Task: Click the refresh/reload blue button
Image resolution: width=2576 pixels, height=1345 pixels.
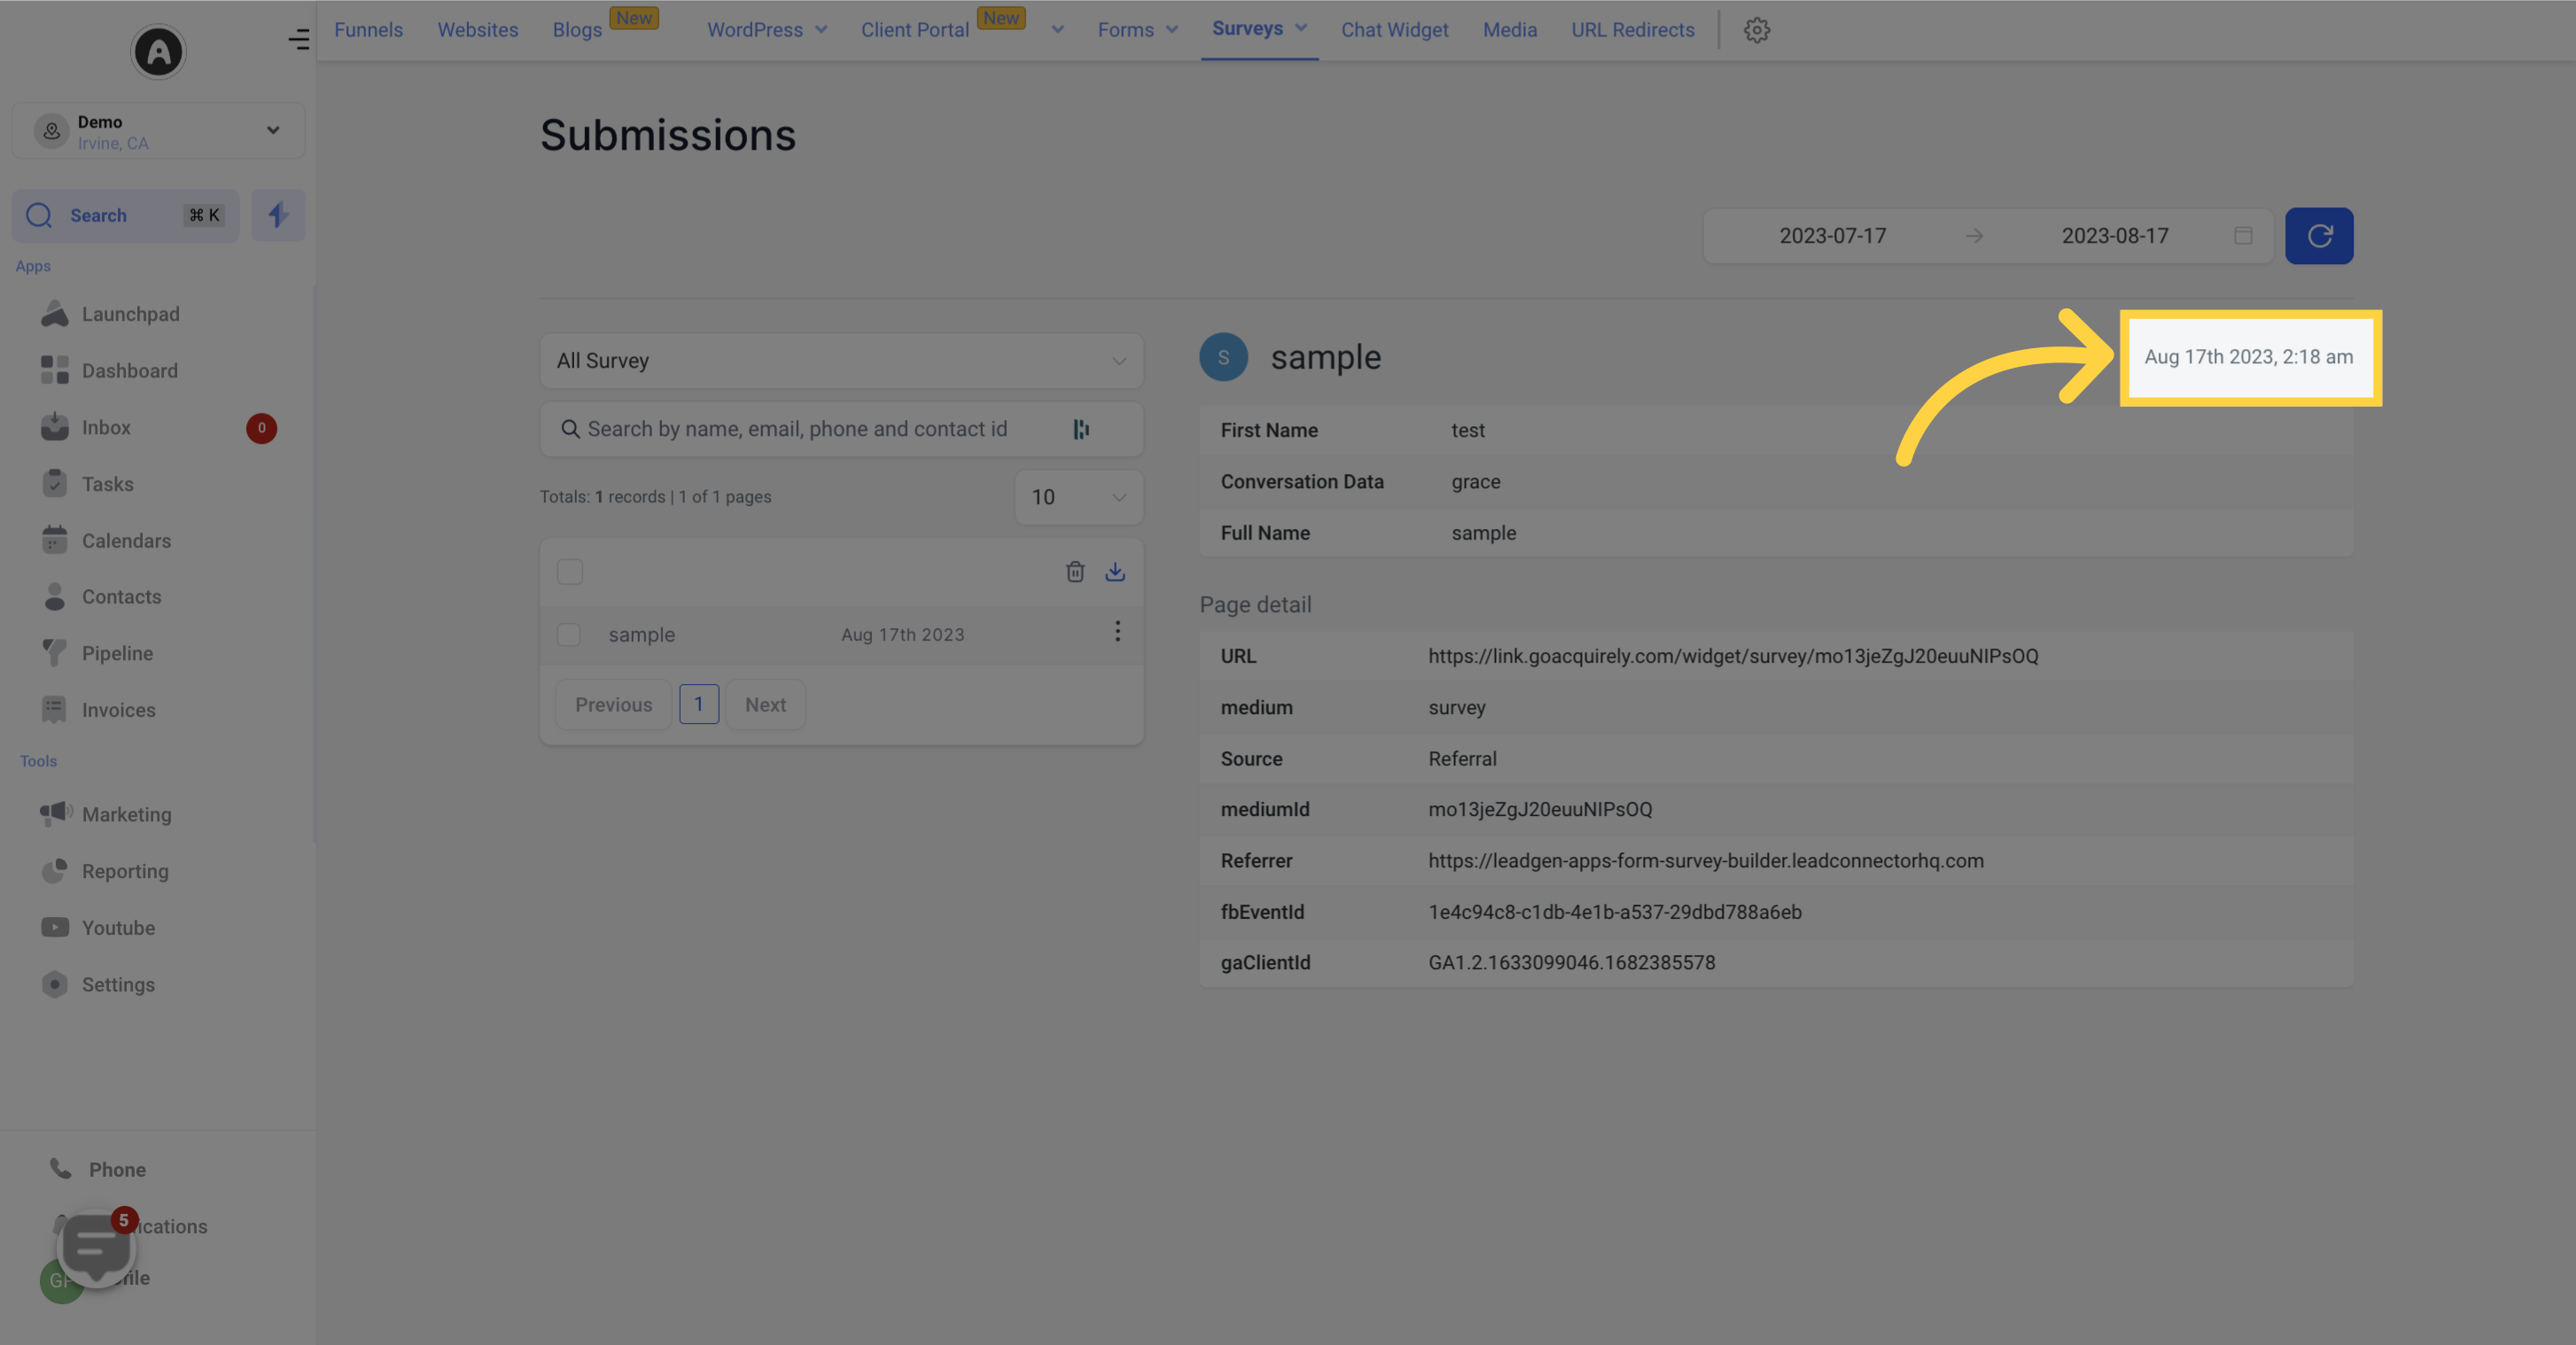Action: coord(2321,235)
